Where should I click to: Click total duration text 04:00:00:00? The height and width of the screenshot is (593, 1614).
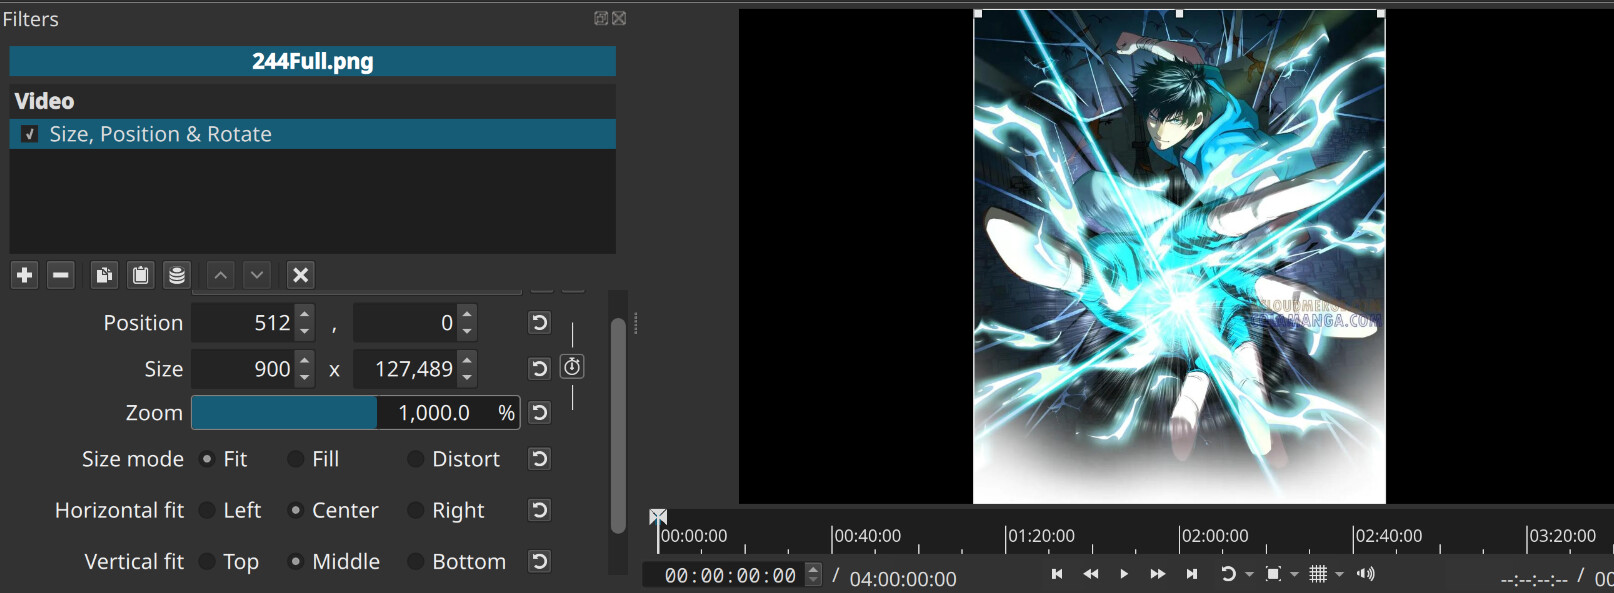tap(903, 579)
